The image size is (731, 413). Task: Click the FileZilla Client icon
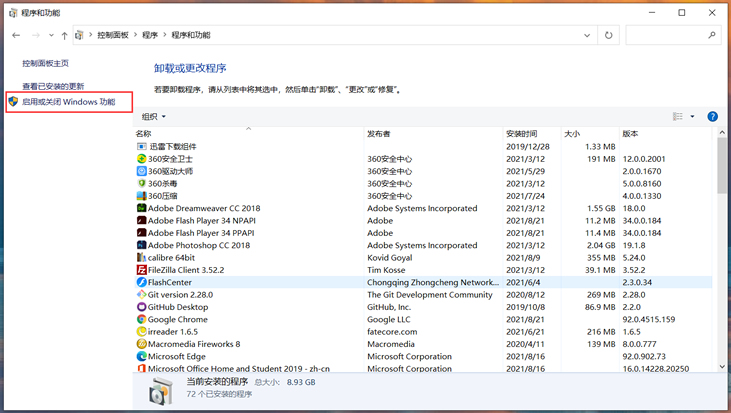coord(142,270)
